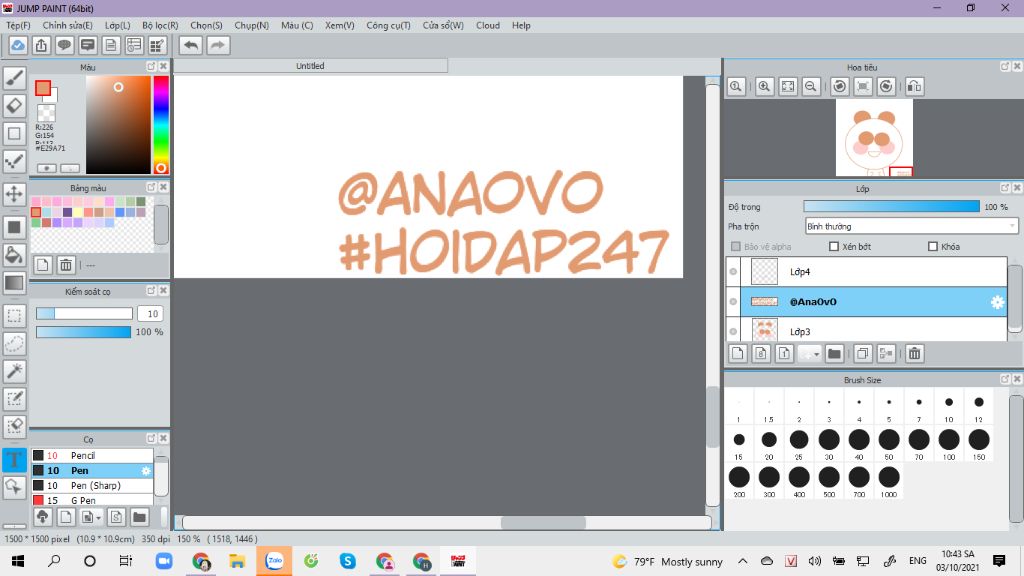The width and height of the screenshot is (1024, 576).
Task: Open the Bộ lọc(R) menu
Action: pyautogui.click(x=160, y=25)
